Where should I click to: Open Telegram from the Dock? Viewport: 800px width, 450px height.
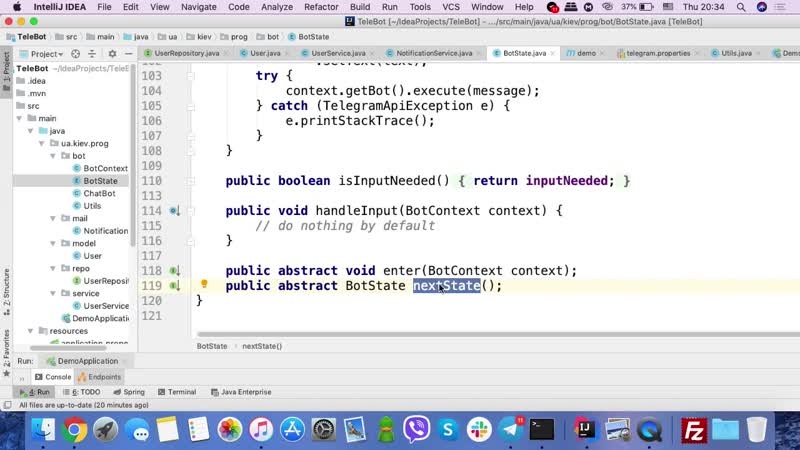coord(511,430)
